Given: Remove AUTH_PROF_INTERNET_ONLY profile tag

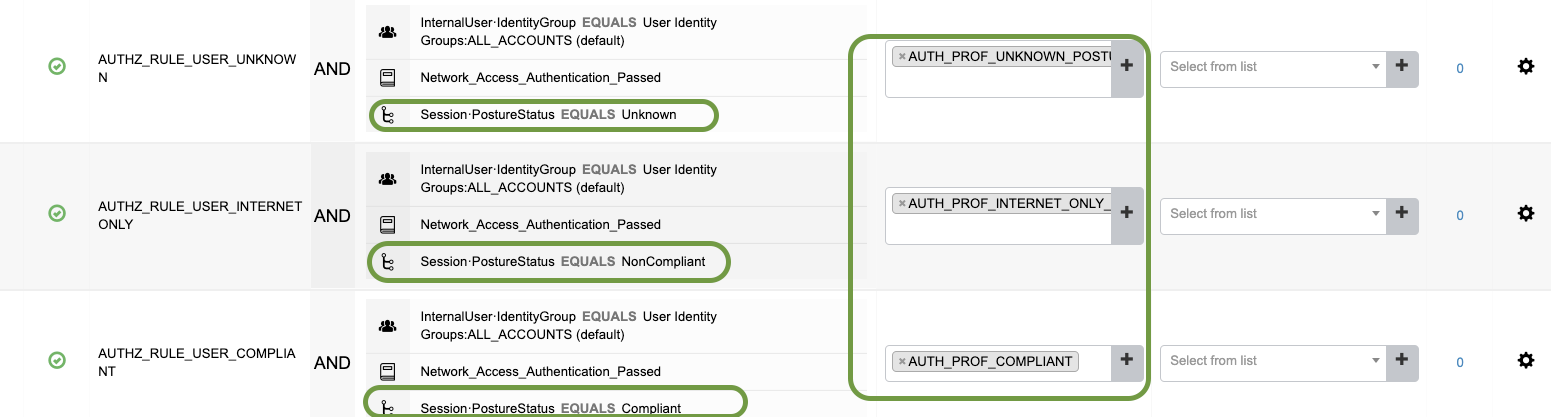Looking at the screenshot, I should [902, 204].
